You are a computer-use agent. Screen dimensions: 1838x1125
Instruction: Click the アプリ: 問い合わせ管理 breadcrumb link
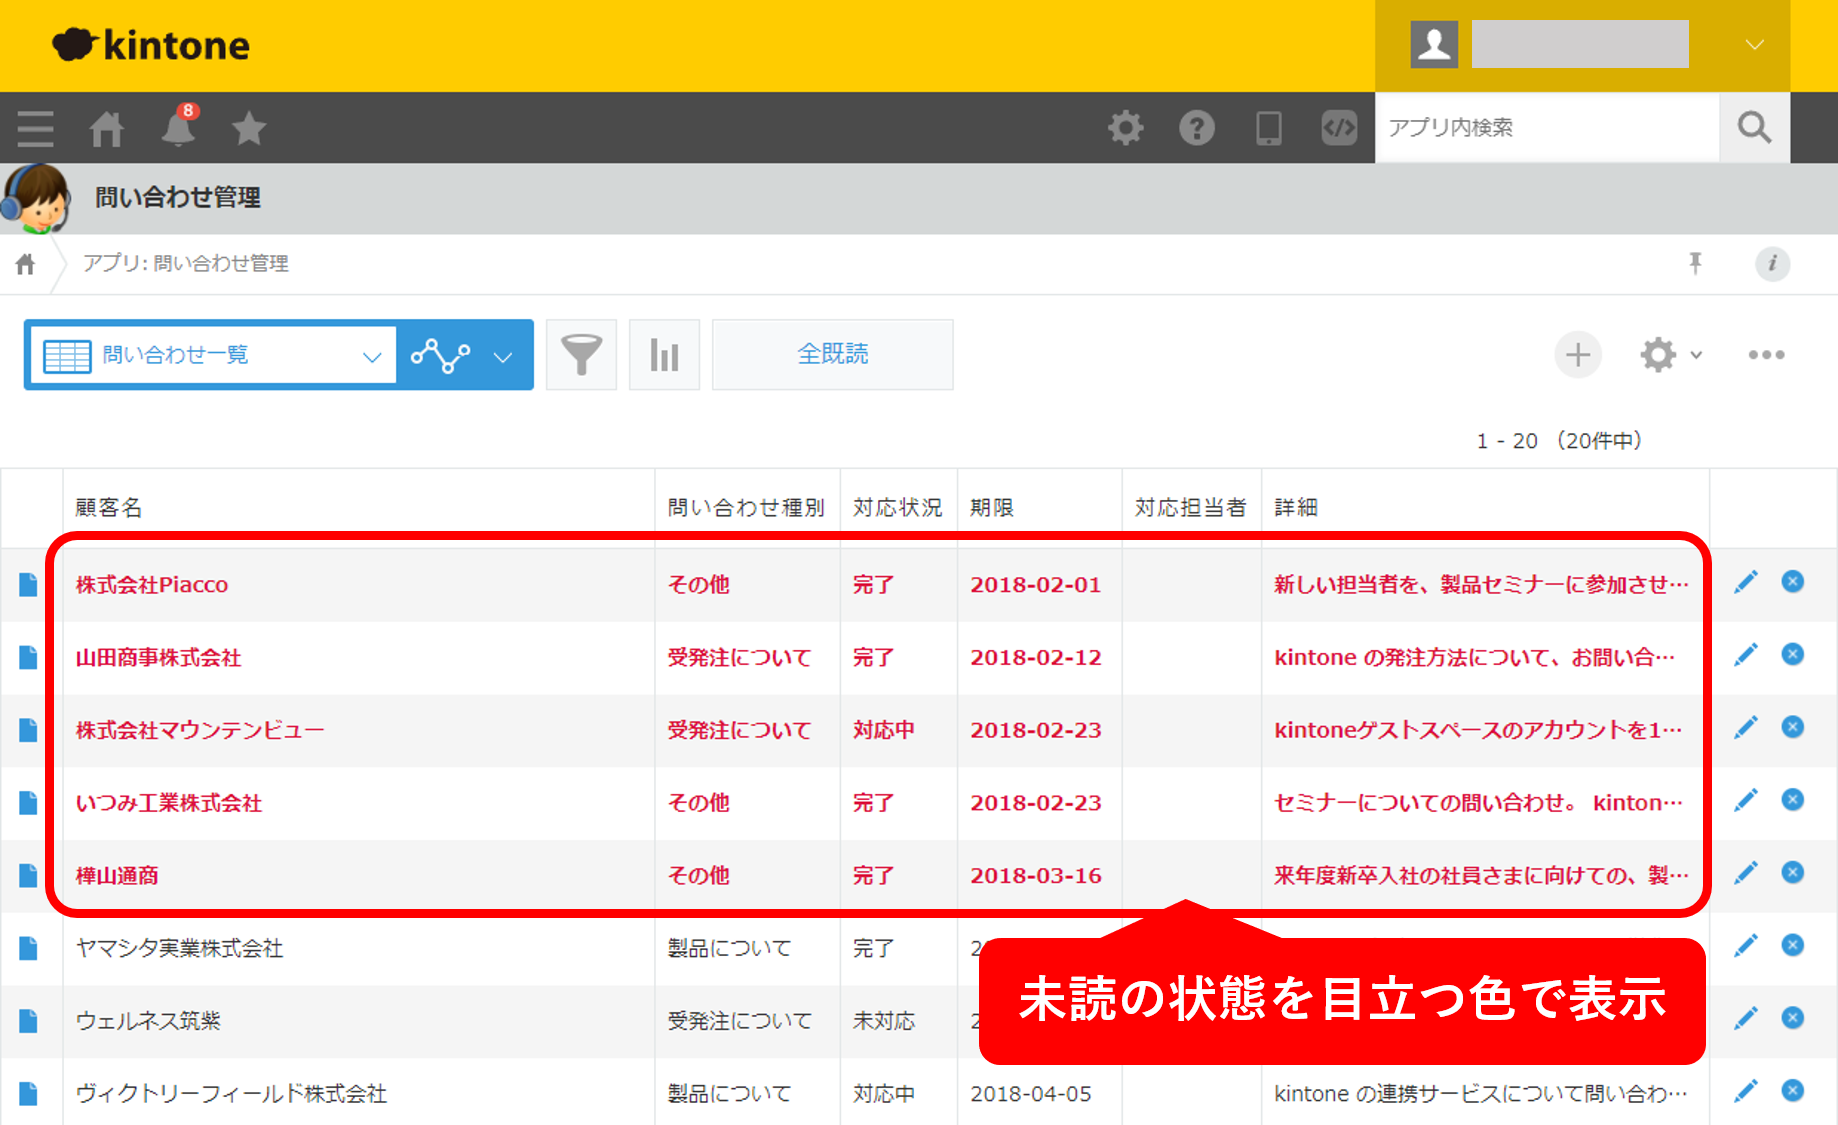pyautogui.click(x=186, y=263)
